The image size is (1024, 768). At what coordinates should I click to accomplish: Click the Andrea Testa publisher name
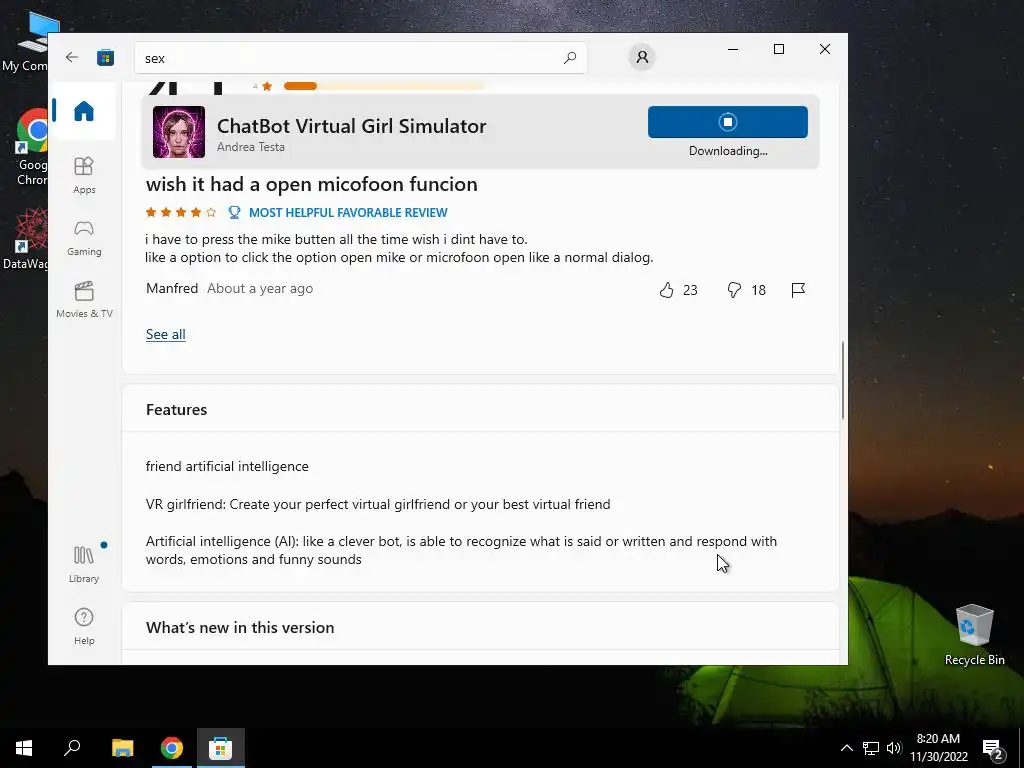tap(251, 147)
